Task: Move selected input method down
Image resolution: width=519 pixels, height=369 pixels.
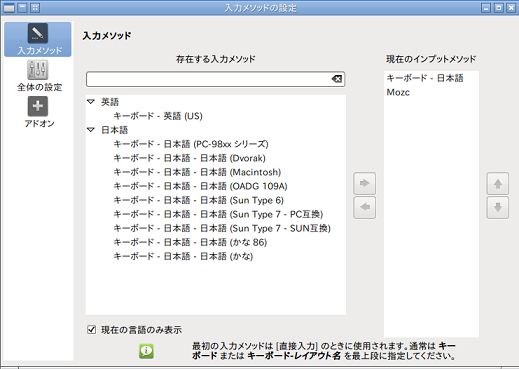Action: (497, 207)
